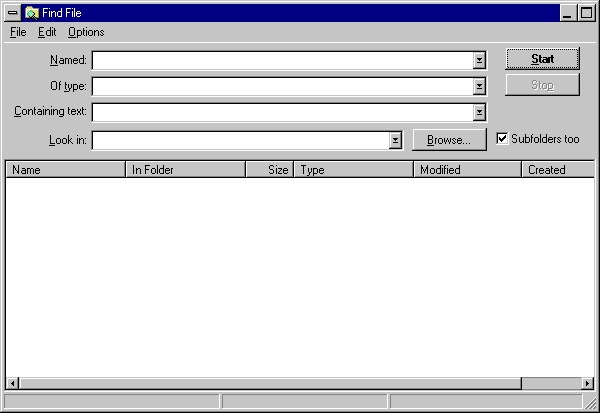Click the Find File title bar icon
The height and width of the screenshot is (413, 600).
tap(32, 13)
